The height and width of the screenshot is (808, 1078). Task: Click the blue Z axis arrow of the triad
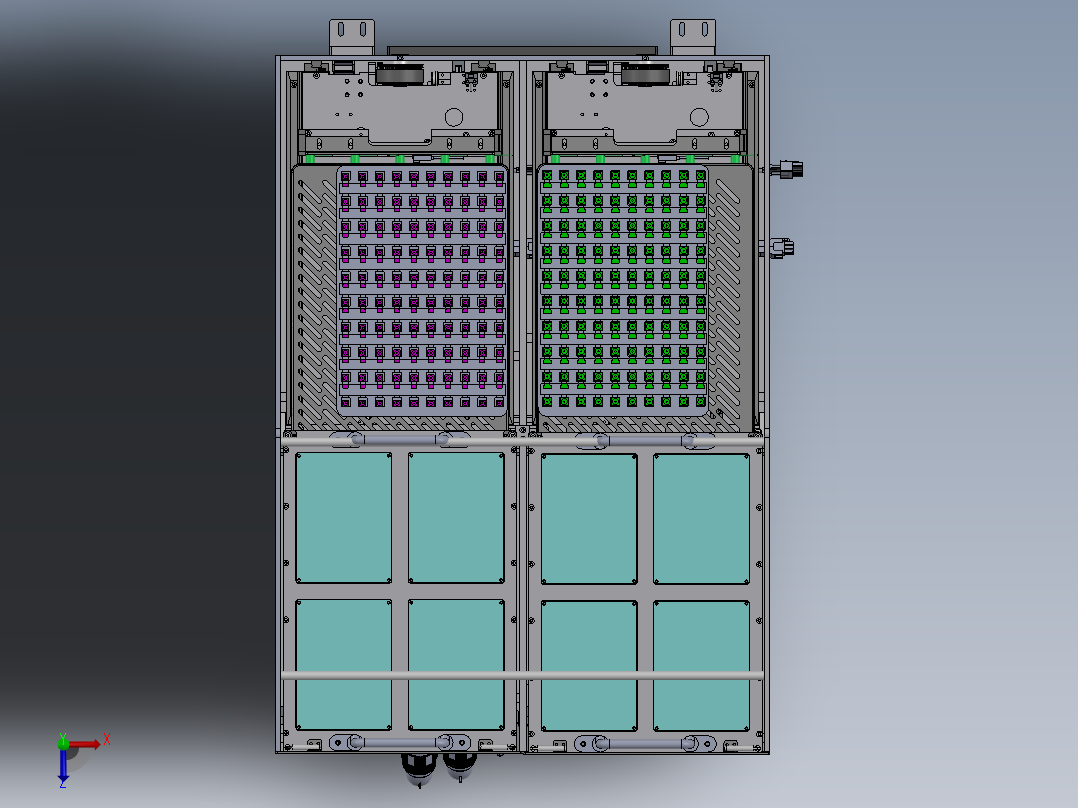coord(63,765)
